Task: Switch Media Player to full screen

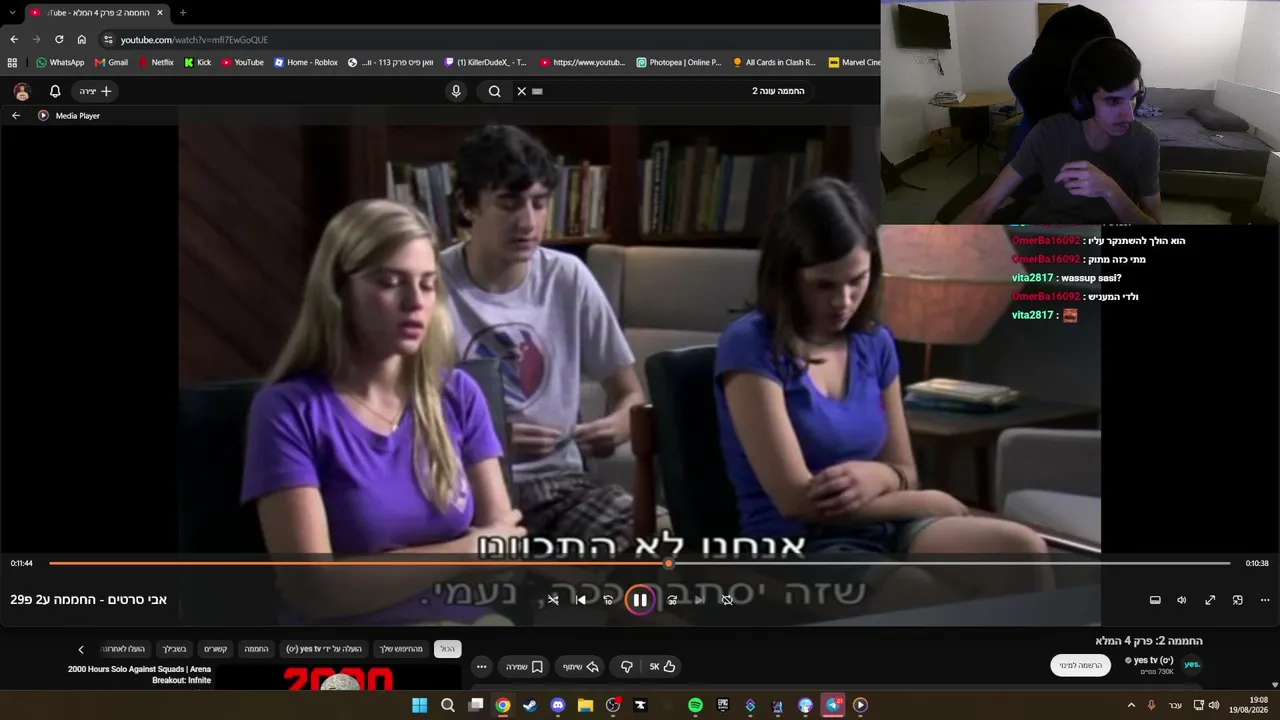Action: (1210, 600)
